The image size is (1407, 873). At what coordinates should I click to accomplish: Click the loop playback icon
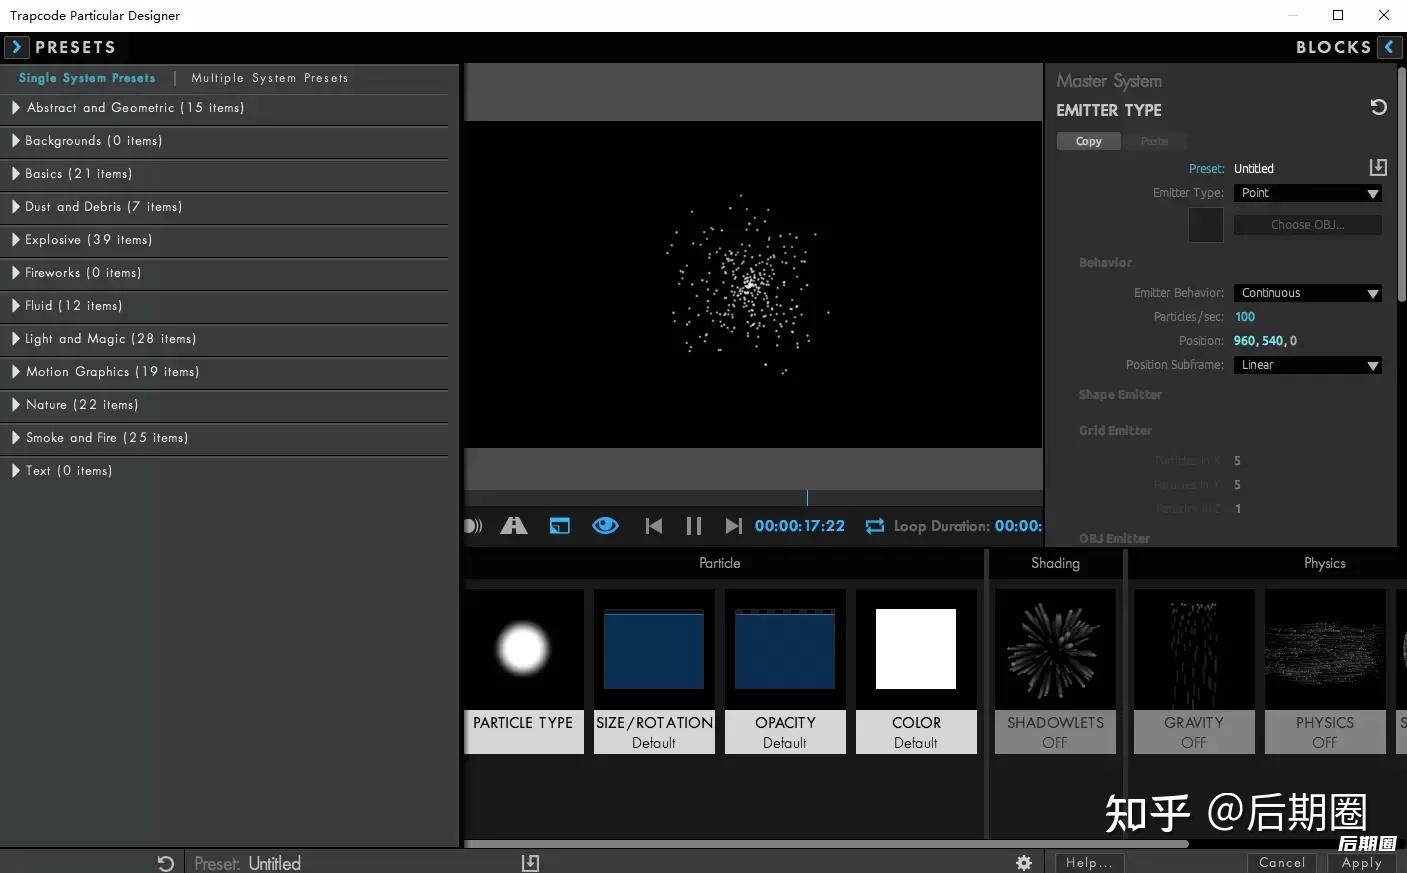click(x=874, y=525)
